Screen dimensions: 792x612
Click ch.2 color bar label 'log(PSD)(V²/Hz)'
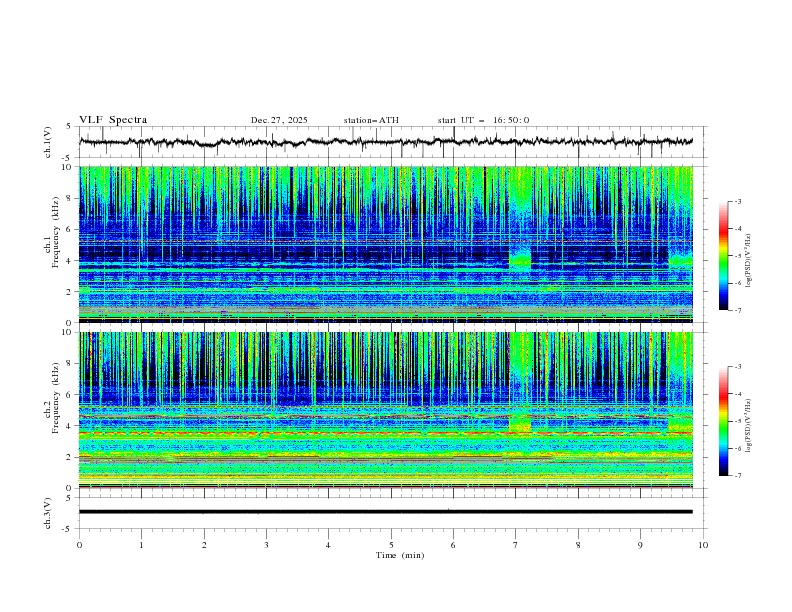[749, 426]
